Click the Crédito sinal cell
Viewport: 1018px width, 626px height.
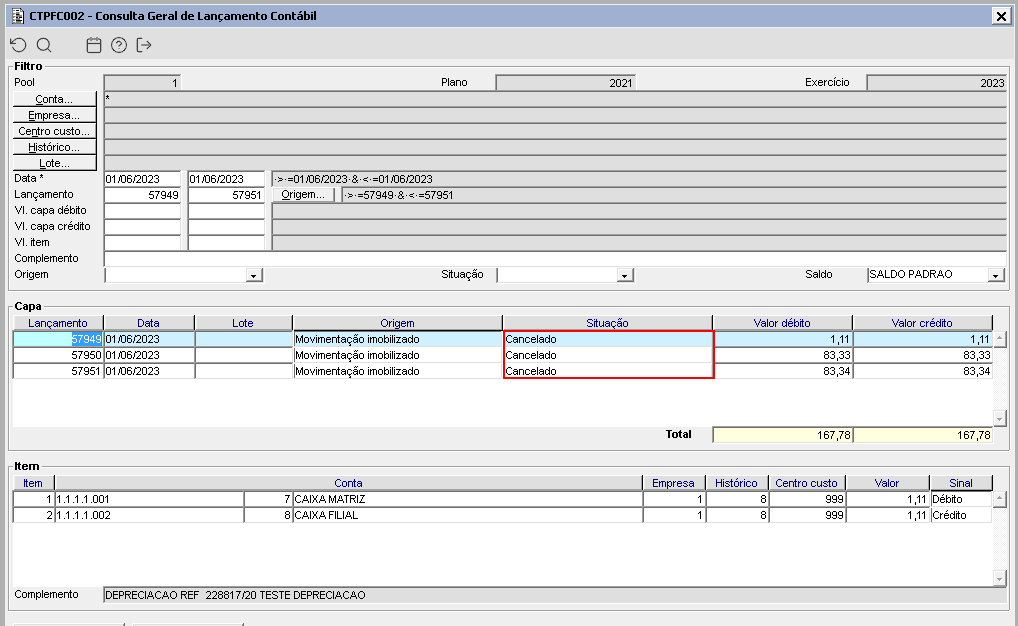[961, 515]
